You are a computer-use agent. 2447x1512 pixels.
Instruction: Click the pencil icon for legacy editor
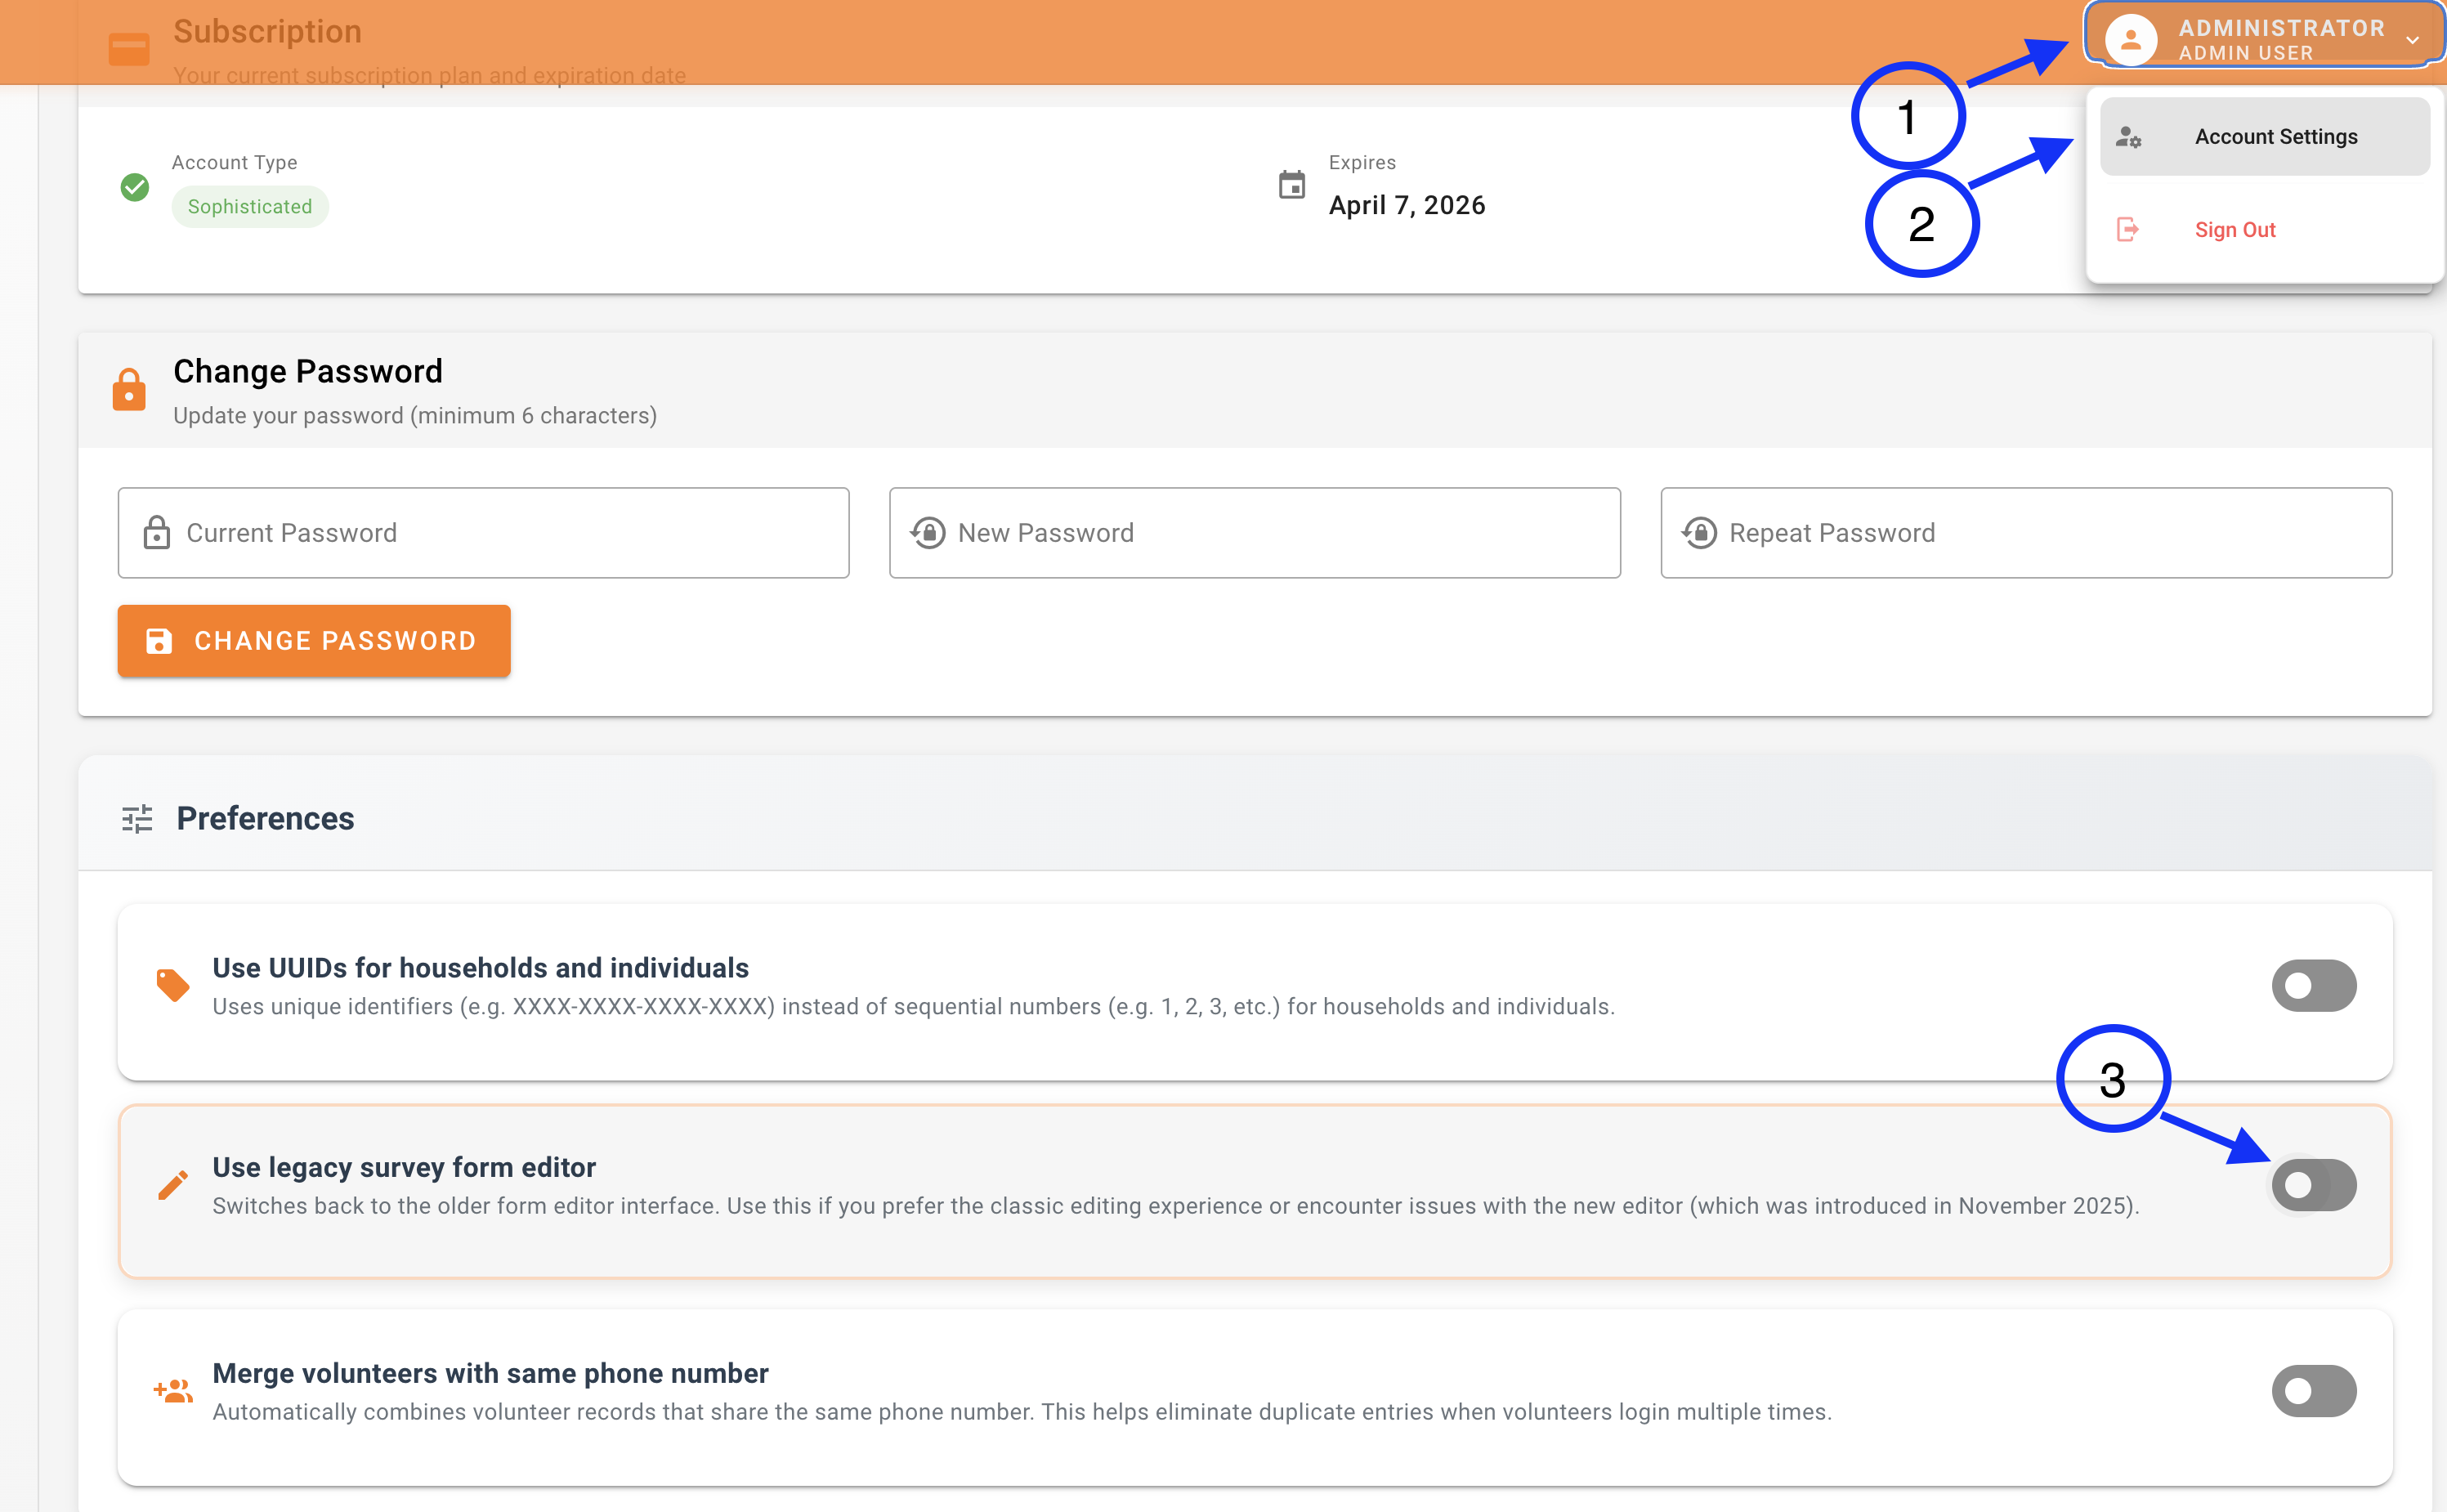(x=173, y=1185)
